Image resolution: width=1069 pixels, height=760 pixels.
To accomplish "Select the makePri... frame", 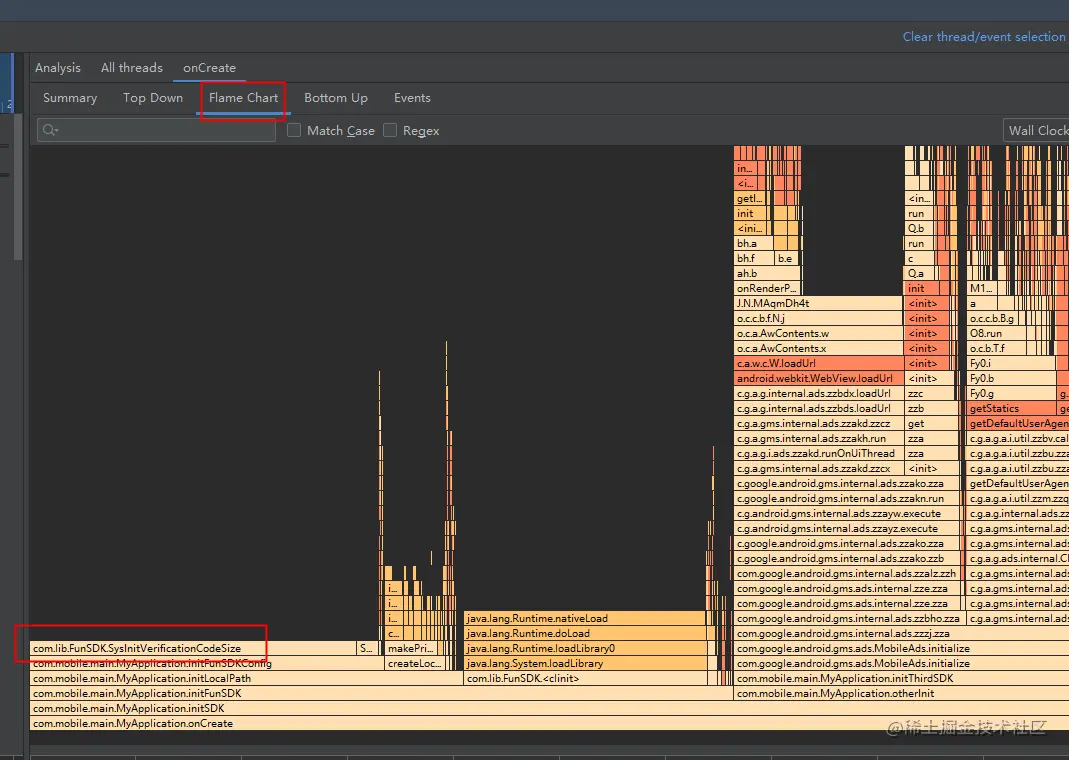I will [x=411, y=648].
